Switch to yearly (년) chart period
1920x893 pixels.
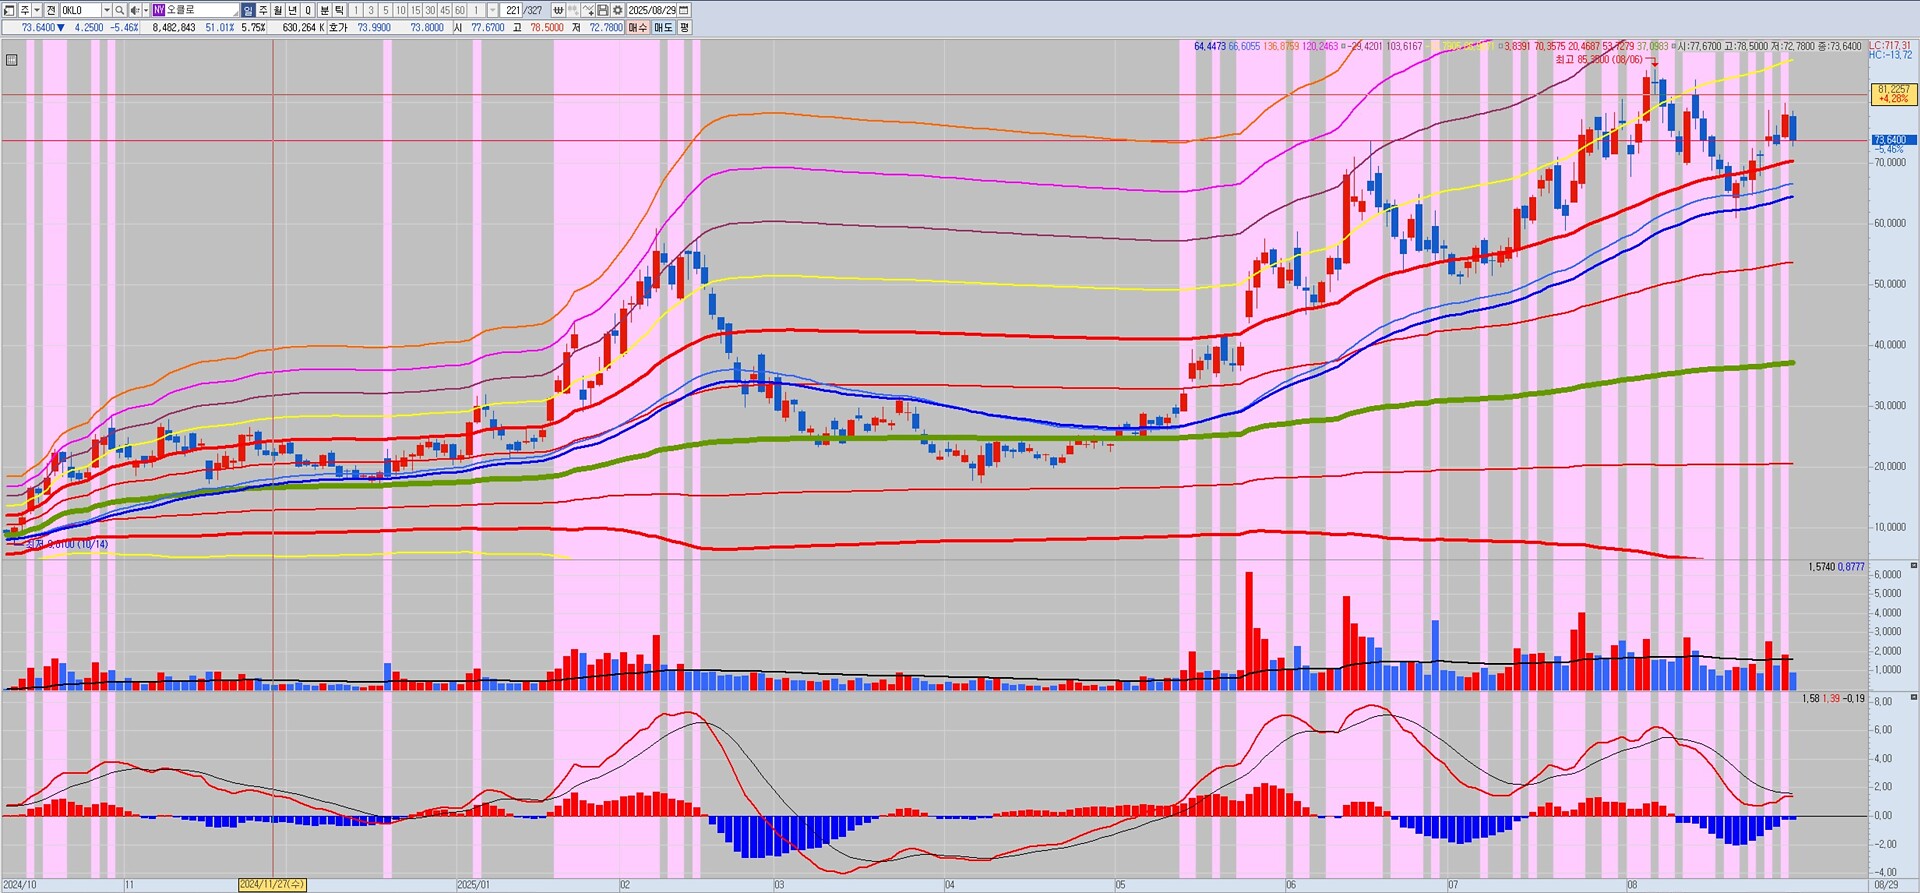pos(293,10)
